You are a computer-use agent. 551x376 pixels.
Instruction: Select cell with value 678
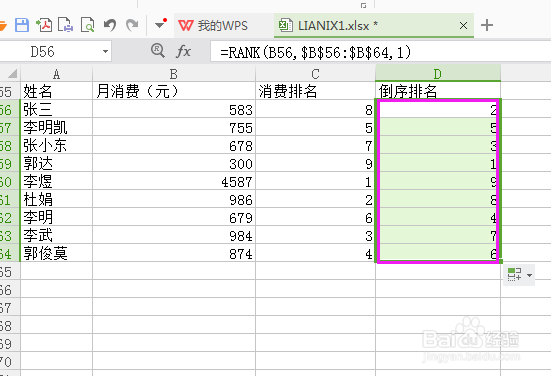tap(174, 145)
